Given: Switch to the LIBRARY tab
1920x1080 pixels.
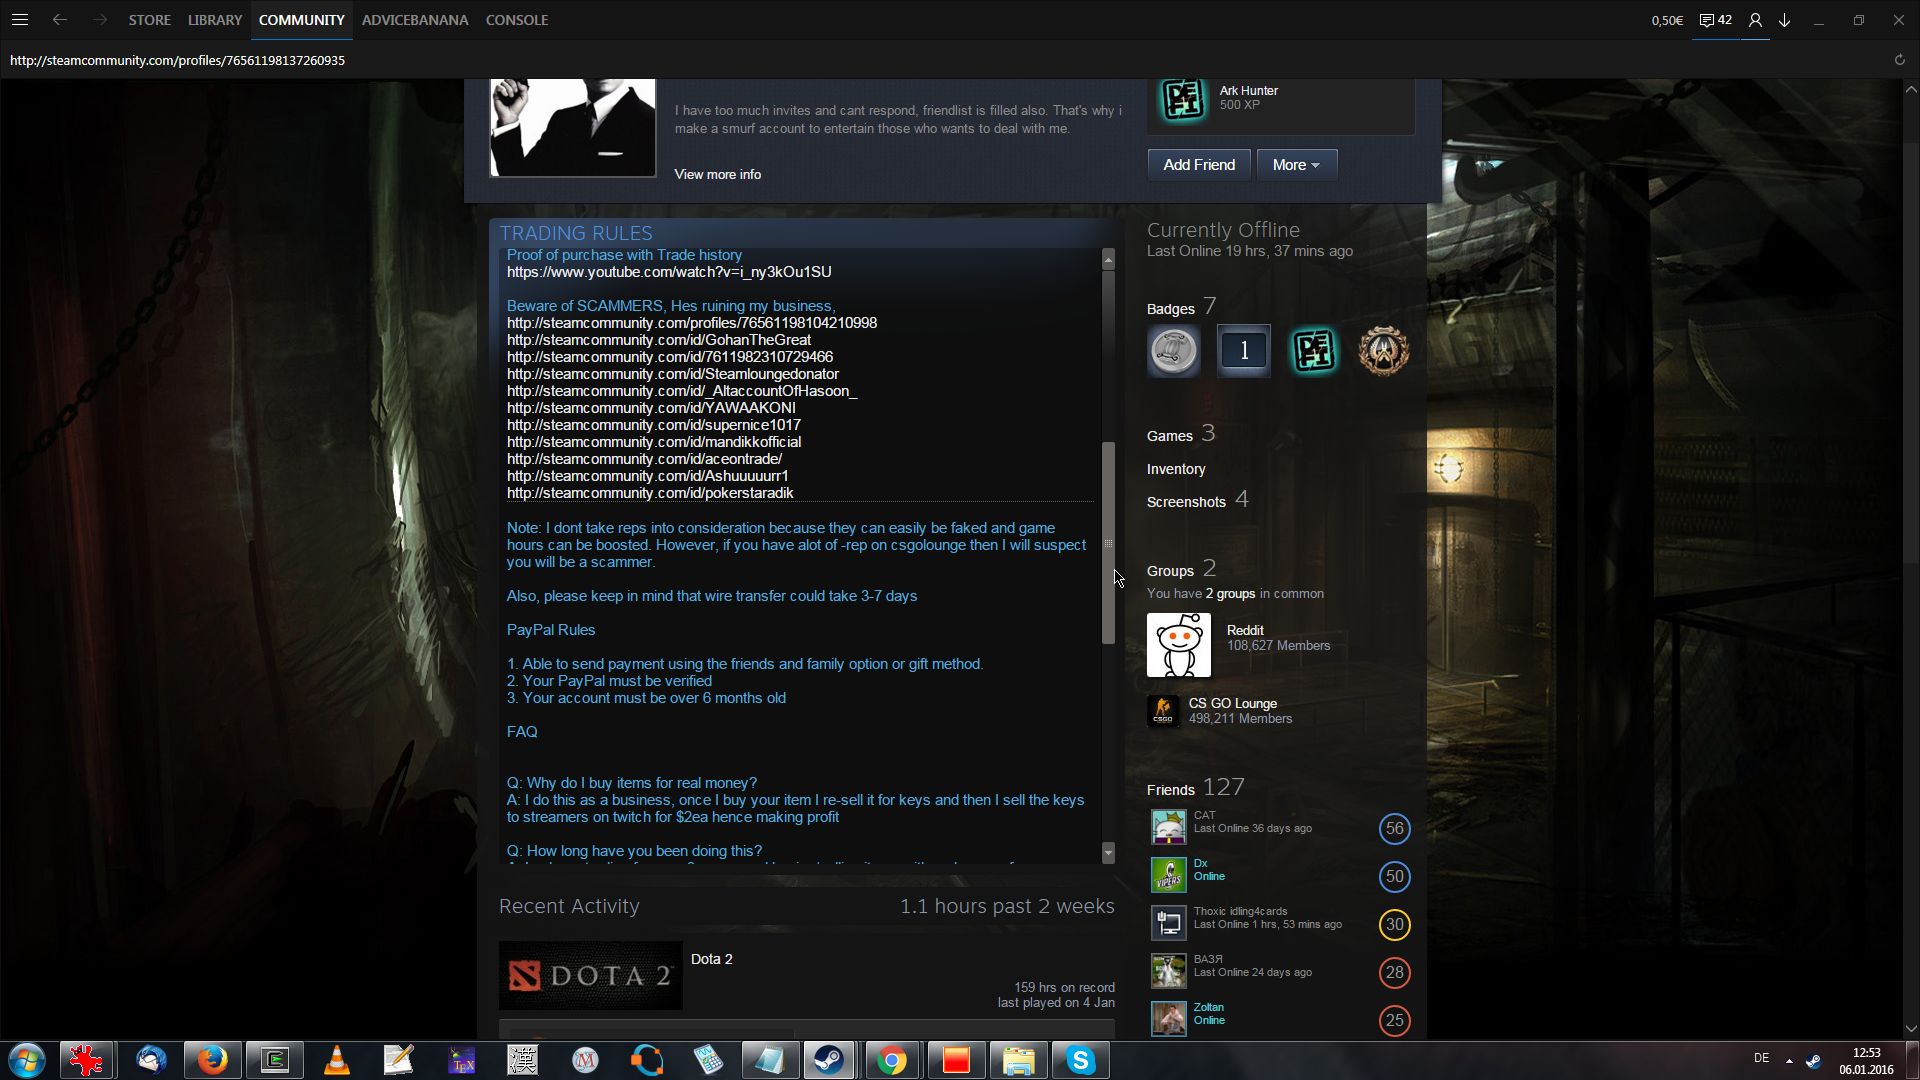Looking at the screenshot, I should [x=215, y=20].
